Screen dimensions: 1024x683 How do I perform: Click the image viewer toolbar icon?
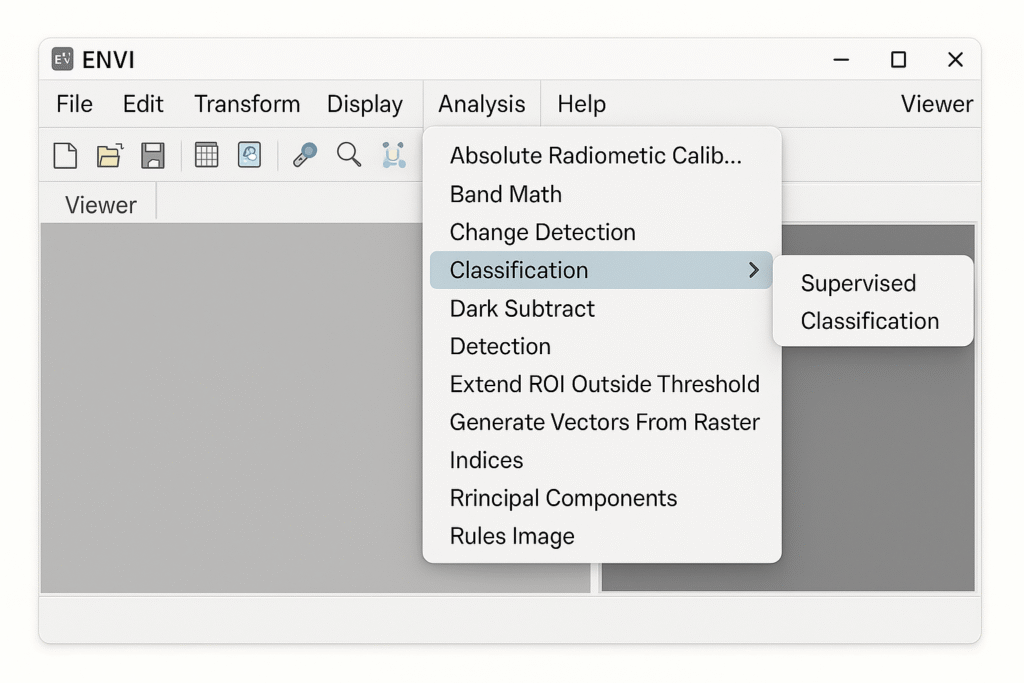[x=249, y=155]
